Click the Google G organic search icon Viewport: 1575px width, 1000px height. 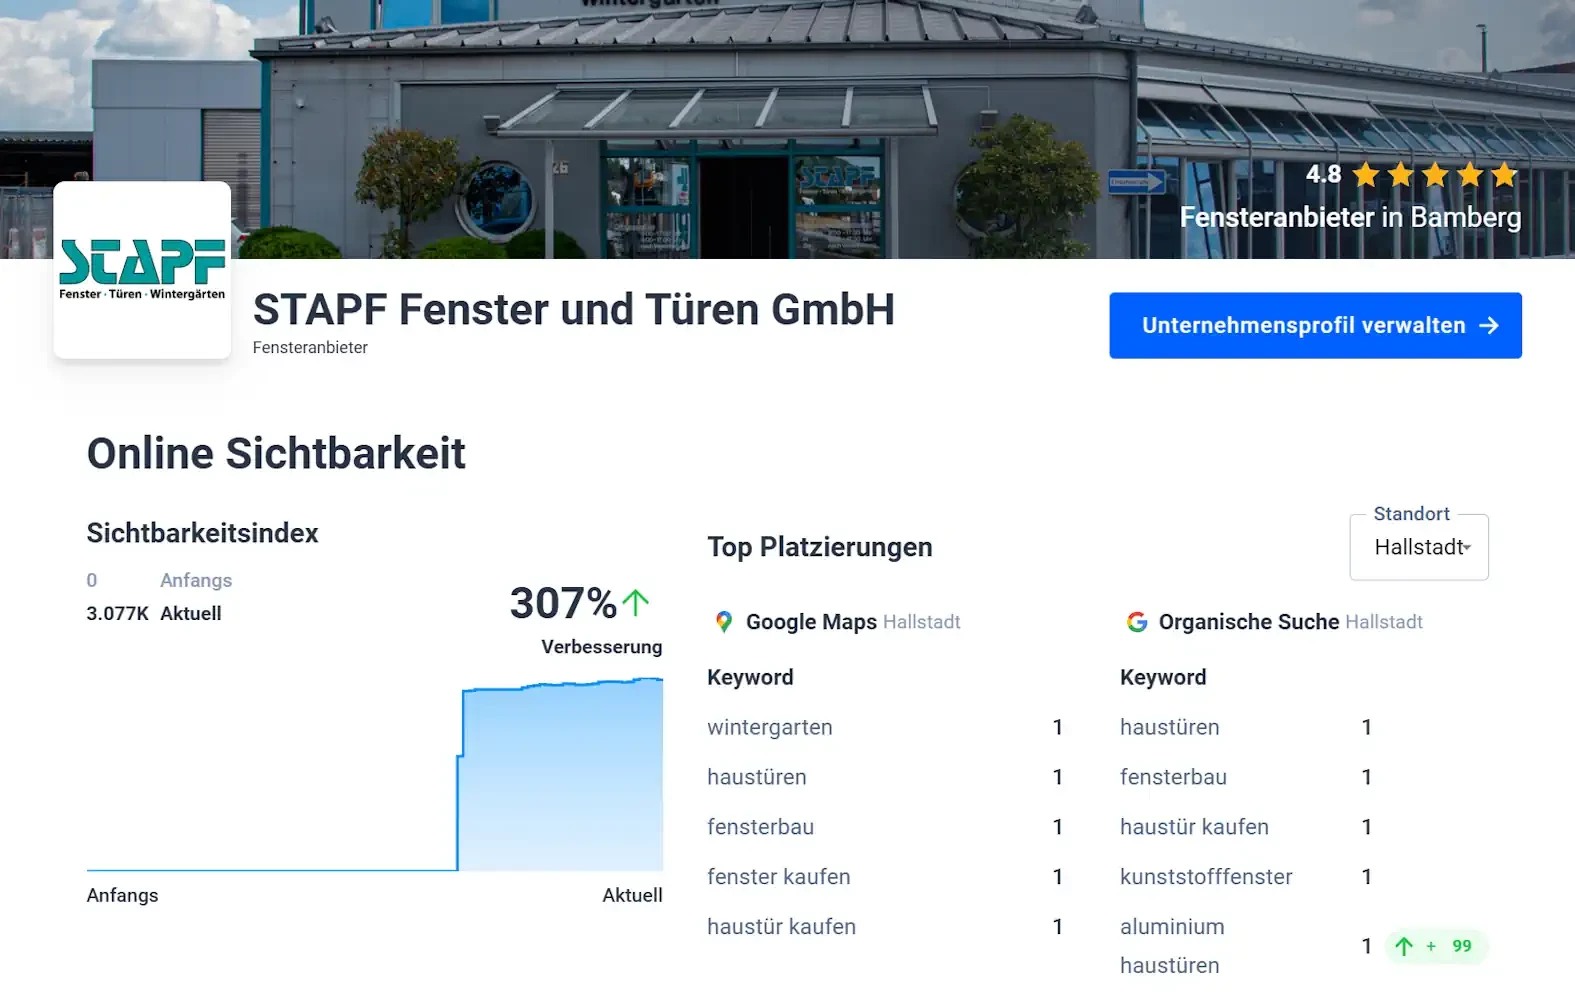pyautogui.click(x=1137, y=622)
